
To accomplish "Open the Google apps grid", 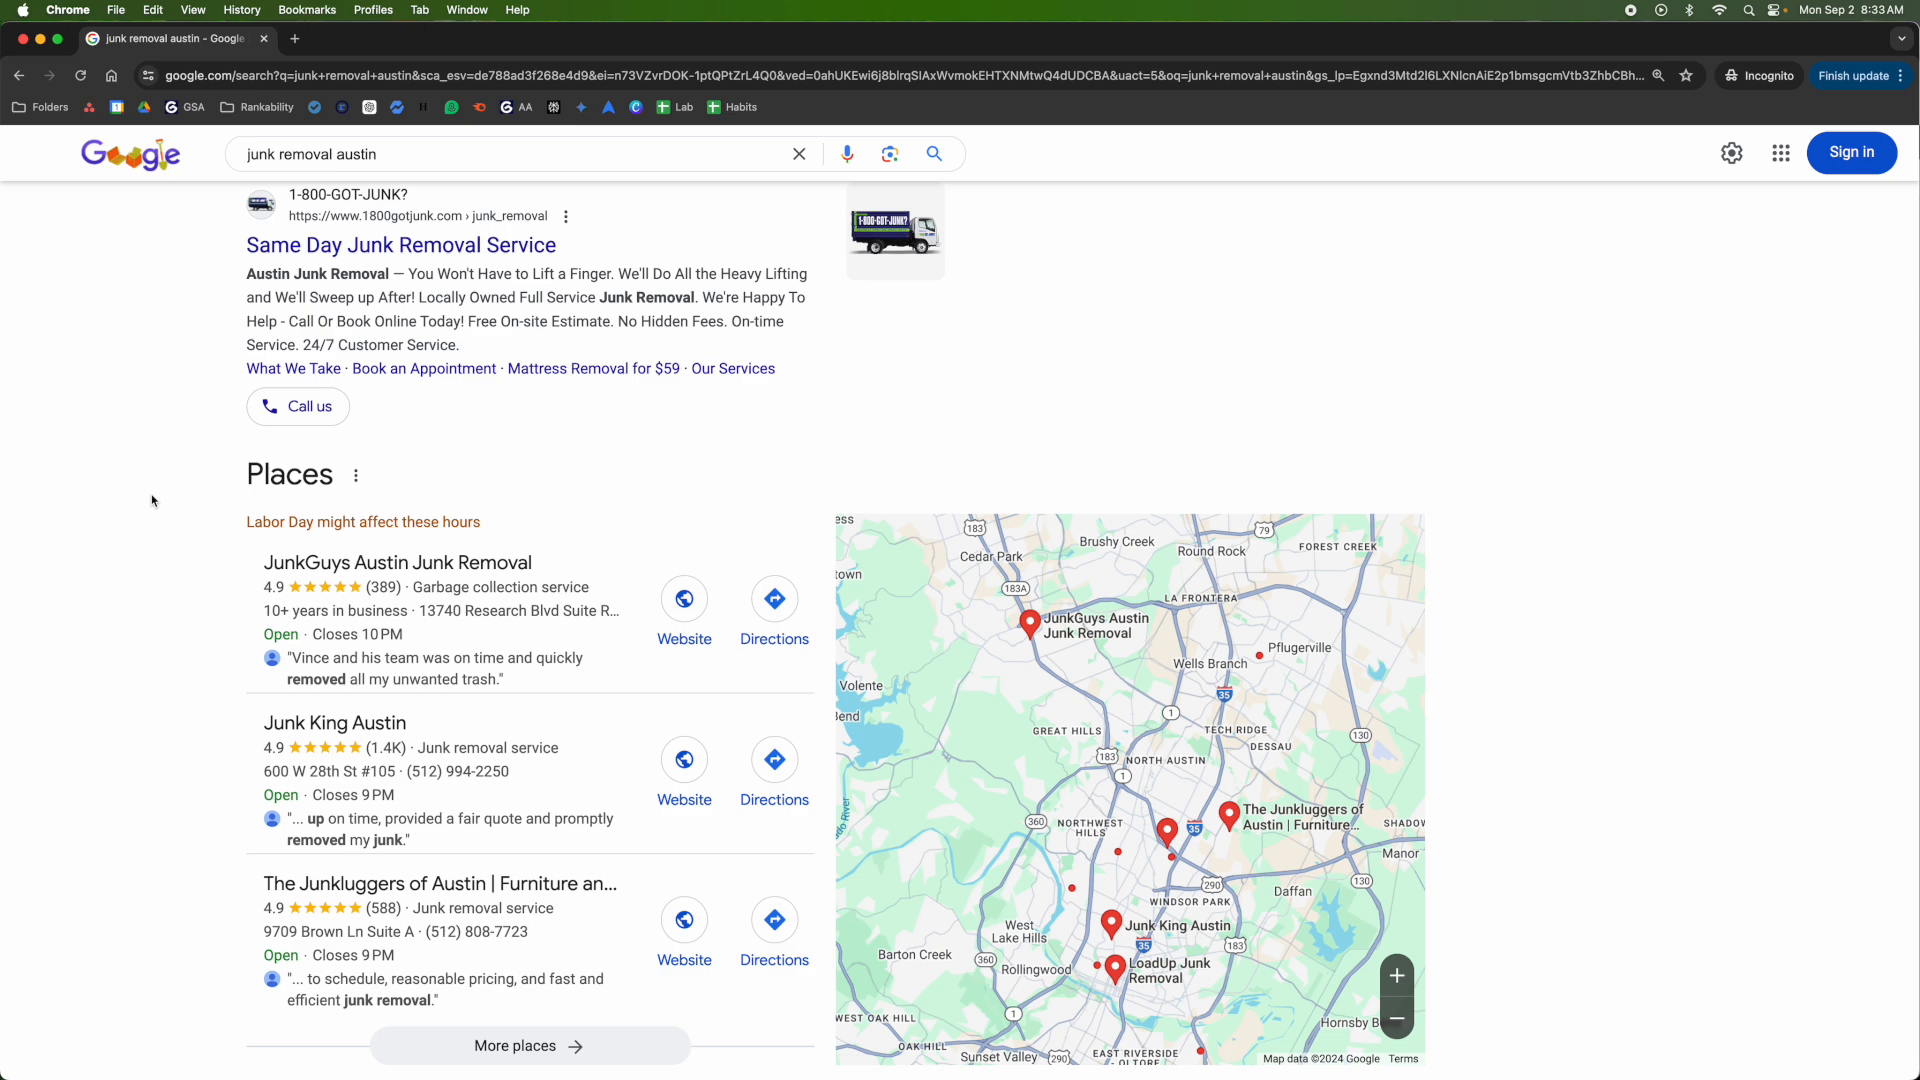I will pyautogui.click(x=1781, y=153).
